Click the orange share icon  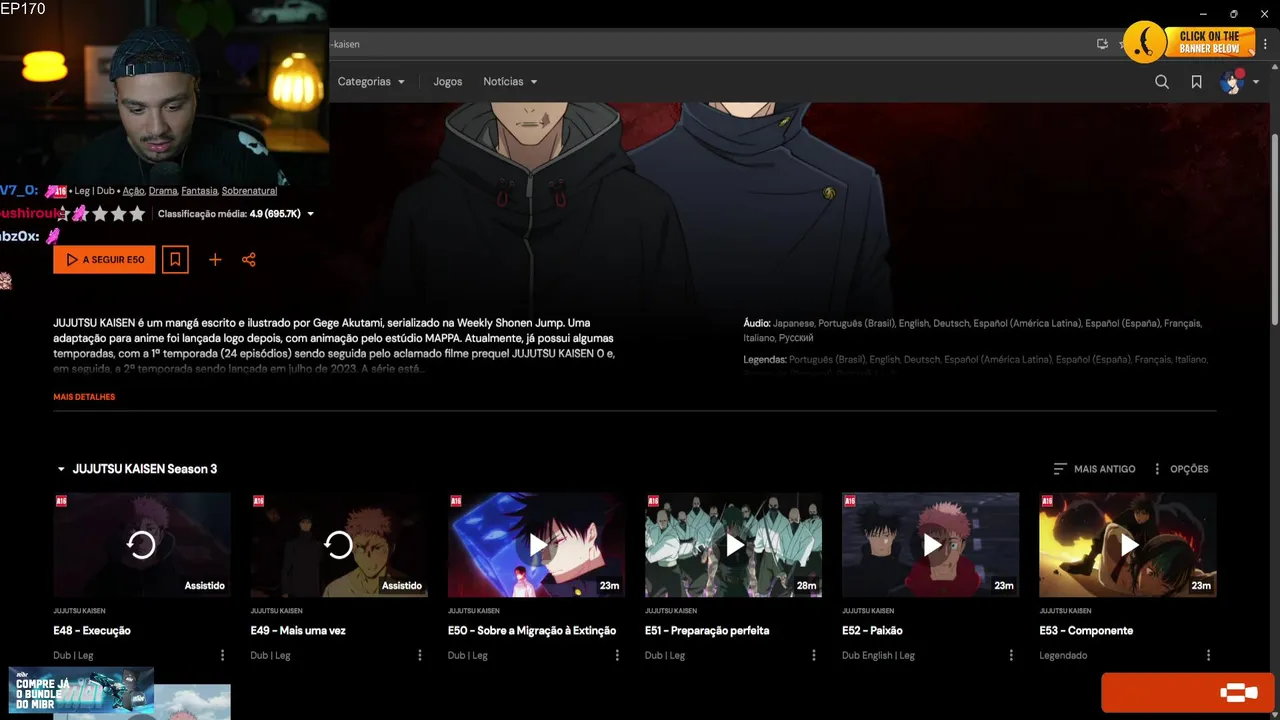click(x=249, y=260)
